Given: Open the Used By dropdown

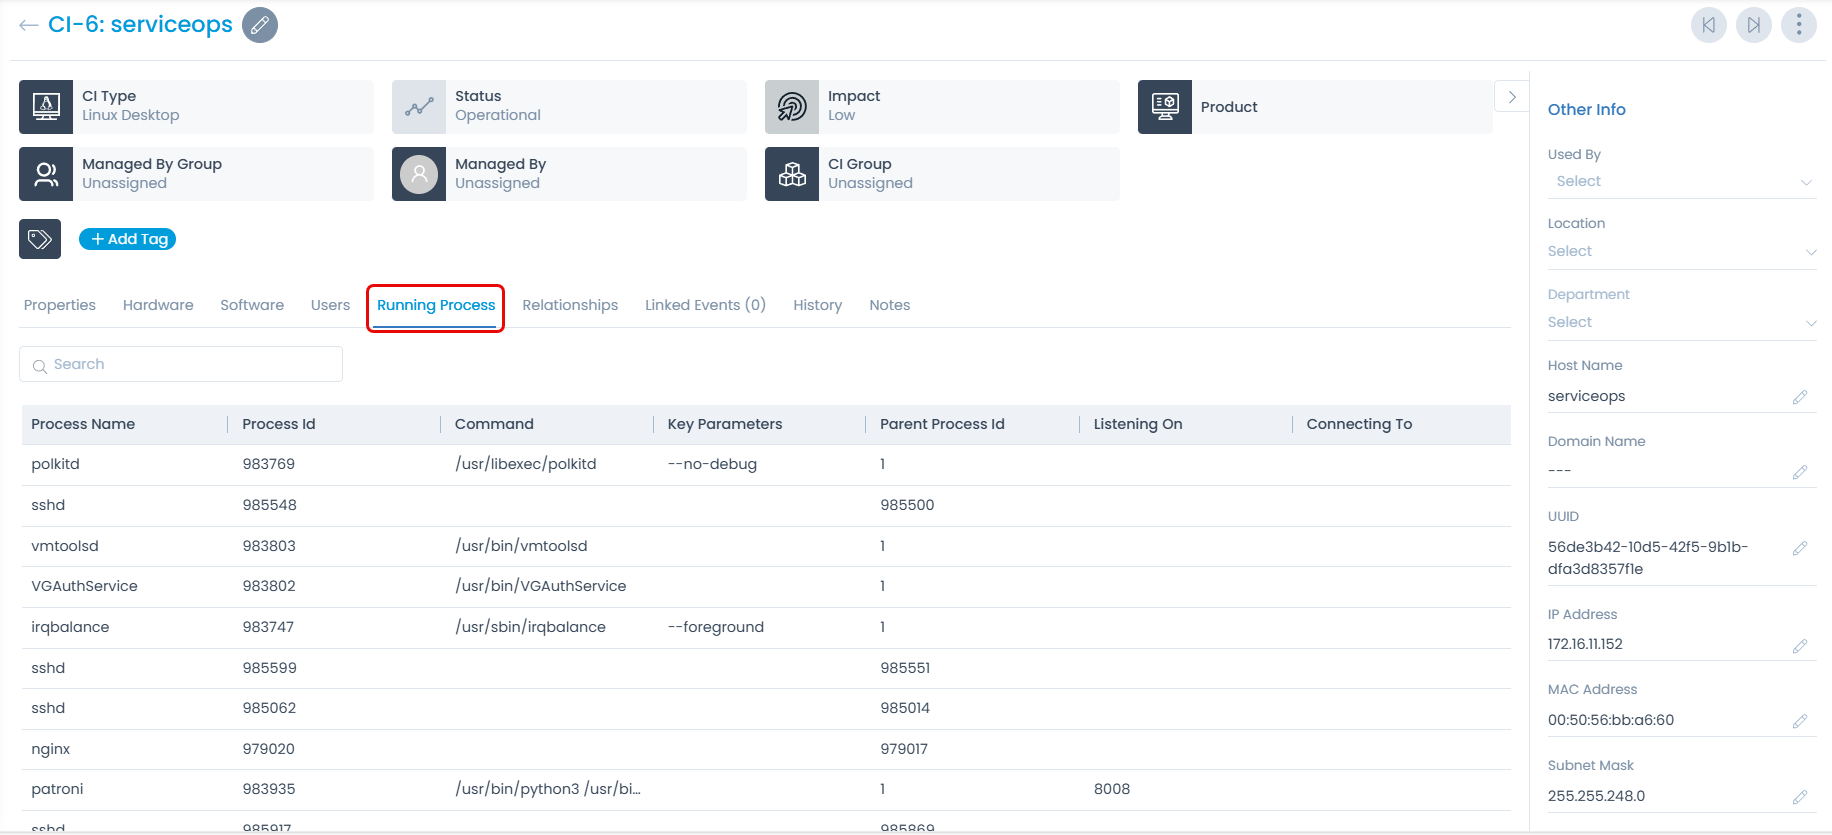Looking at the screenshot, I should click(x=1681, y=181).
